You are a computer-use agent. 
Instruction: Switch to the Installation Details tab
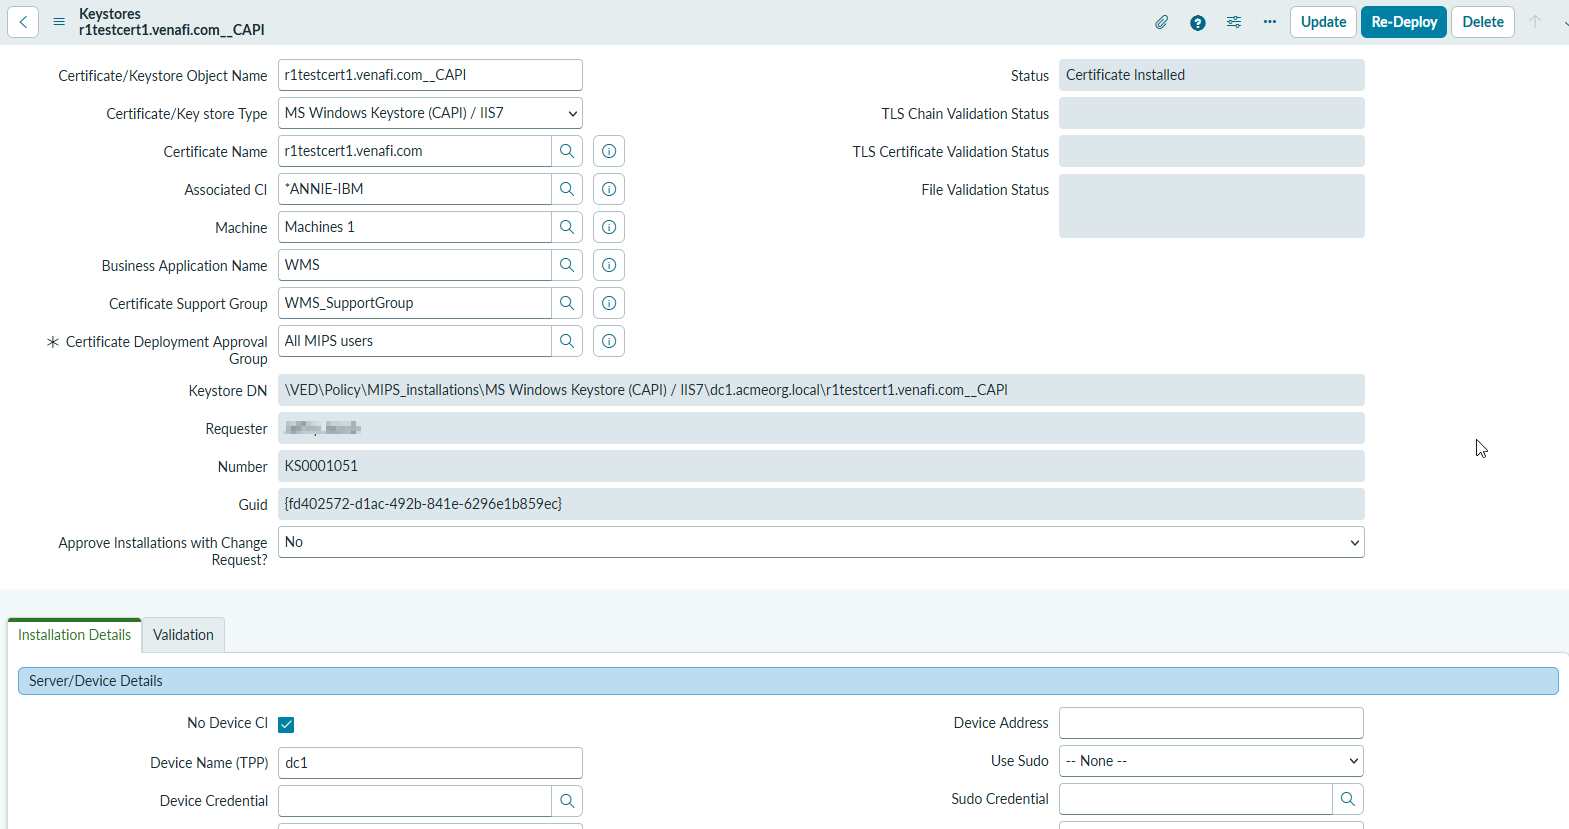pos(74,635)
